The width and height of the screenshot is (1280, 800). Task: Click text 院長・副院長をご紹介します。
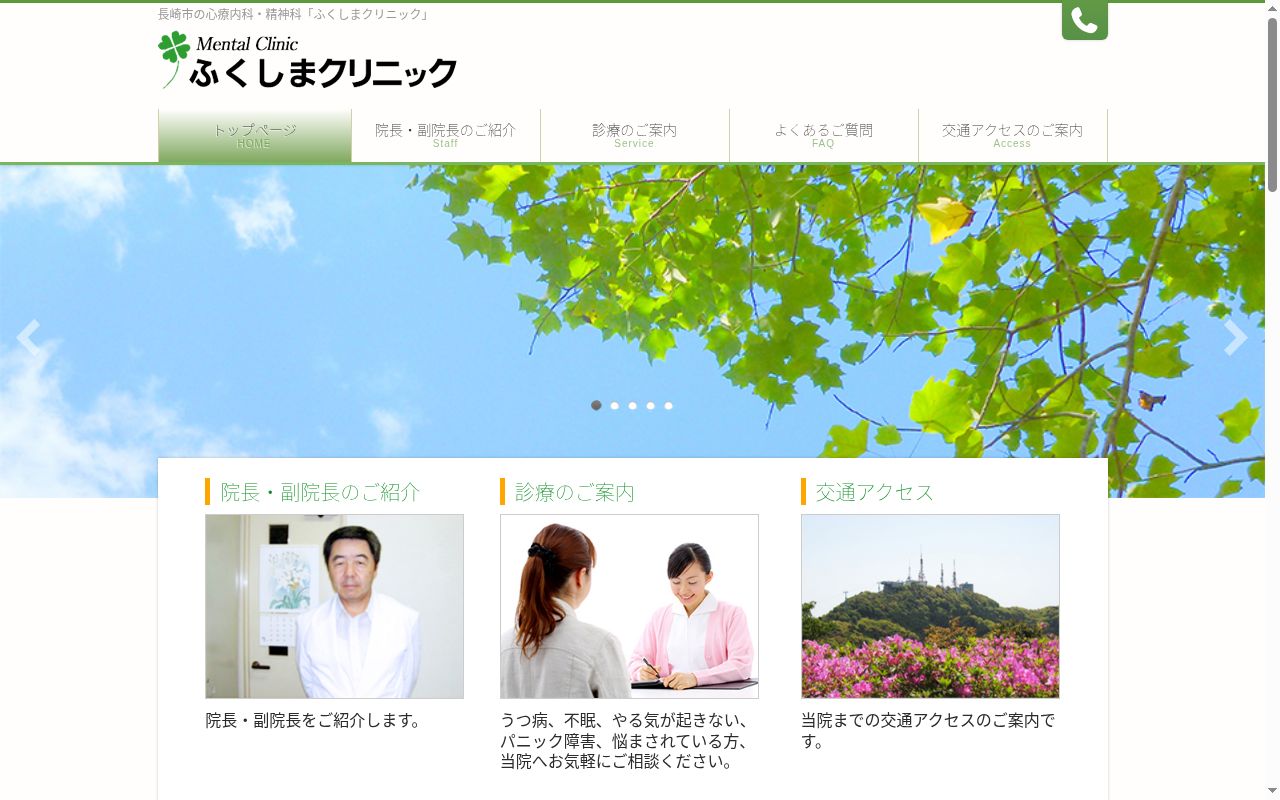314,720
